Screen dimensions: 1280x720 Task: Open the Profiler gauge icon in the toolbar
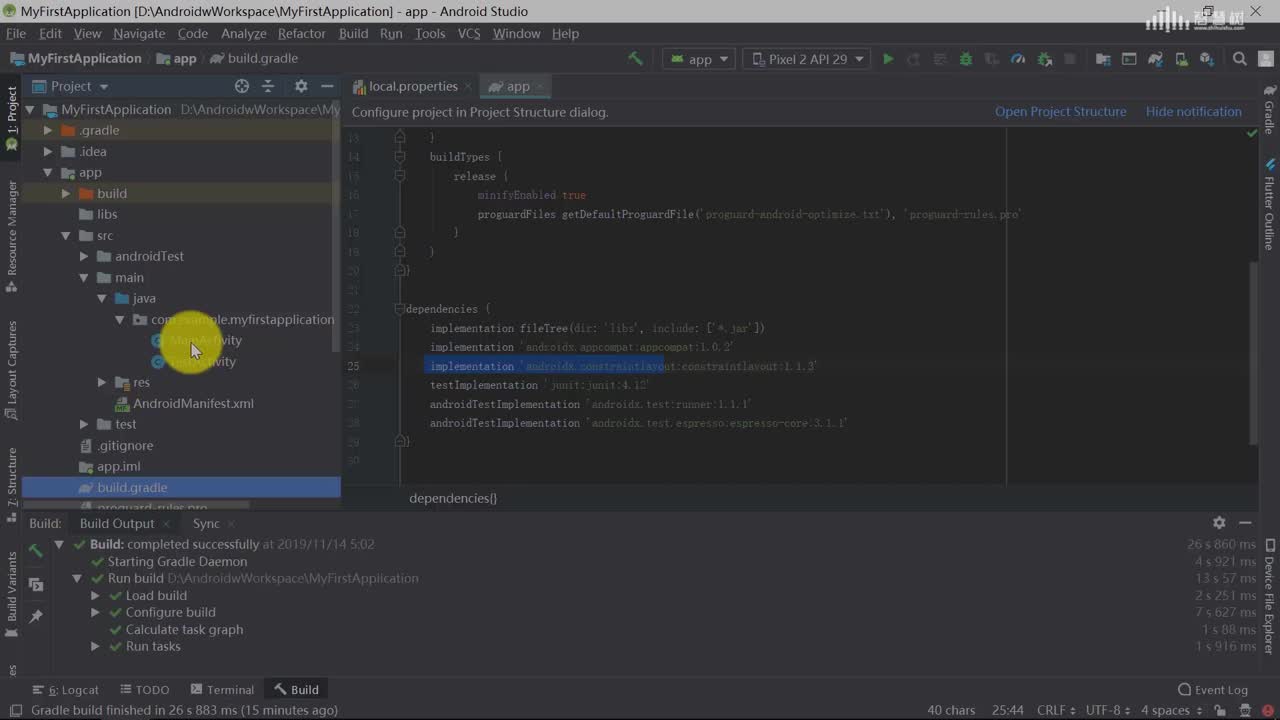pyautogui.click(x=1018, y=59)
